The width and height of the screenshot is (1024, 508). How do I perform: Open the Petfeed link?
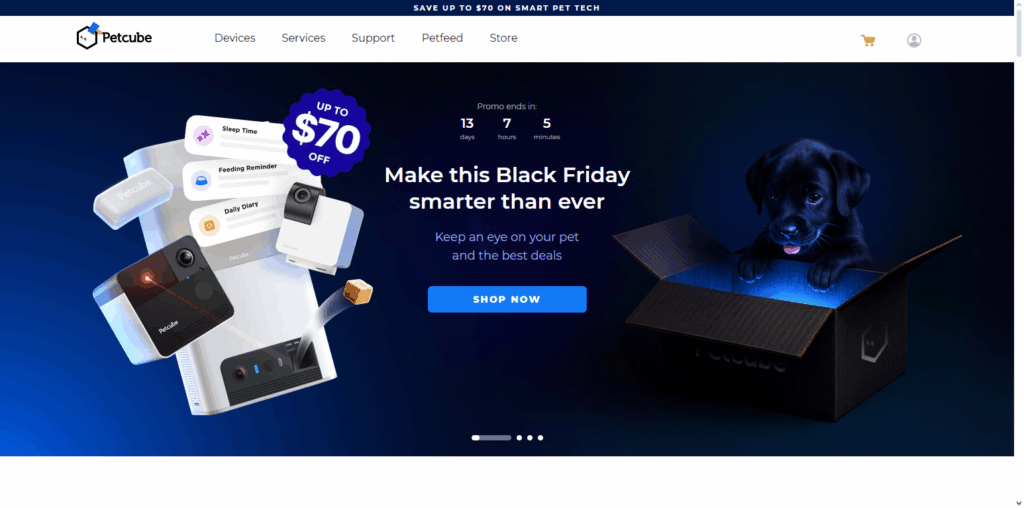pos(442,38)
